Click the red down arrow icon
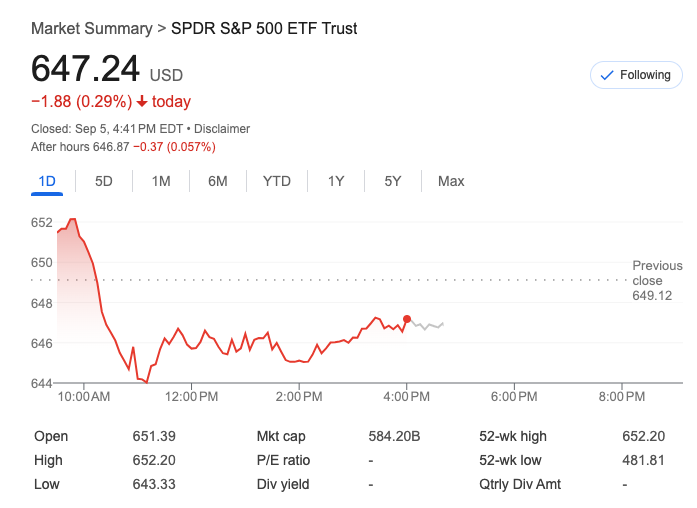 pos(142,102)
